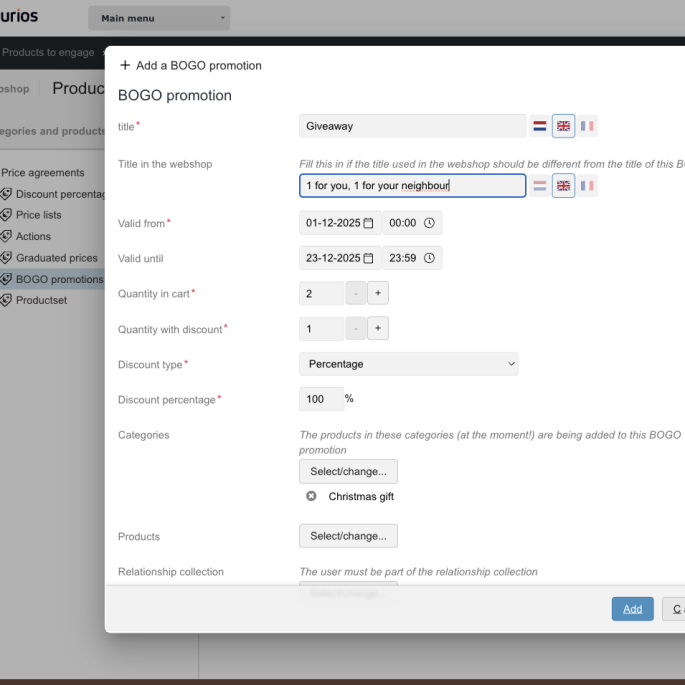The width and height of the screenshot is (685, 685).
Task: Open clock picker for Valid from time
Action: pyautogui.click(x=429, y=223)
